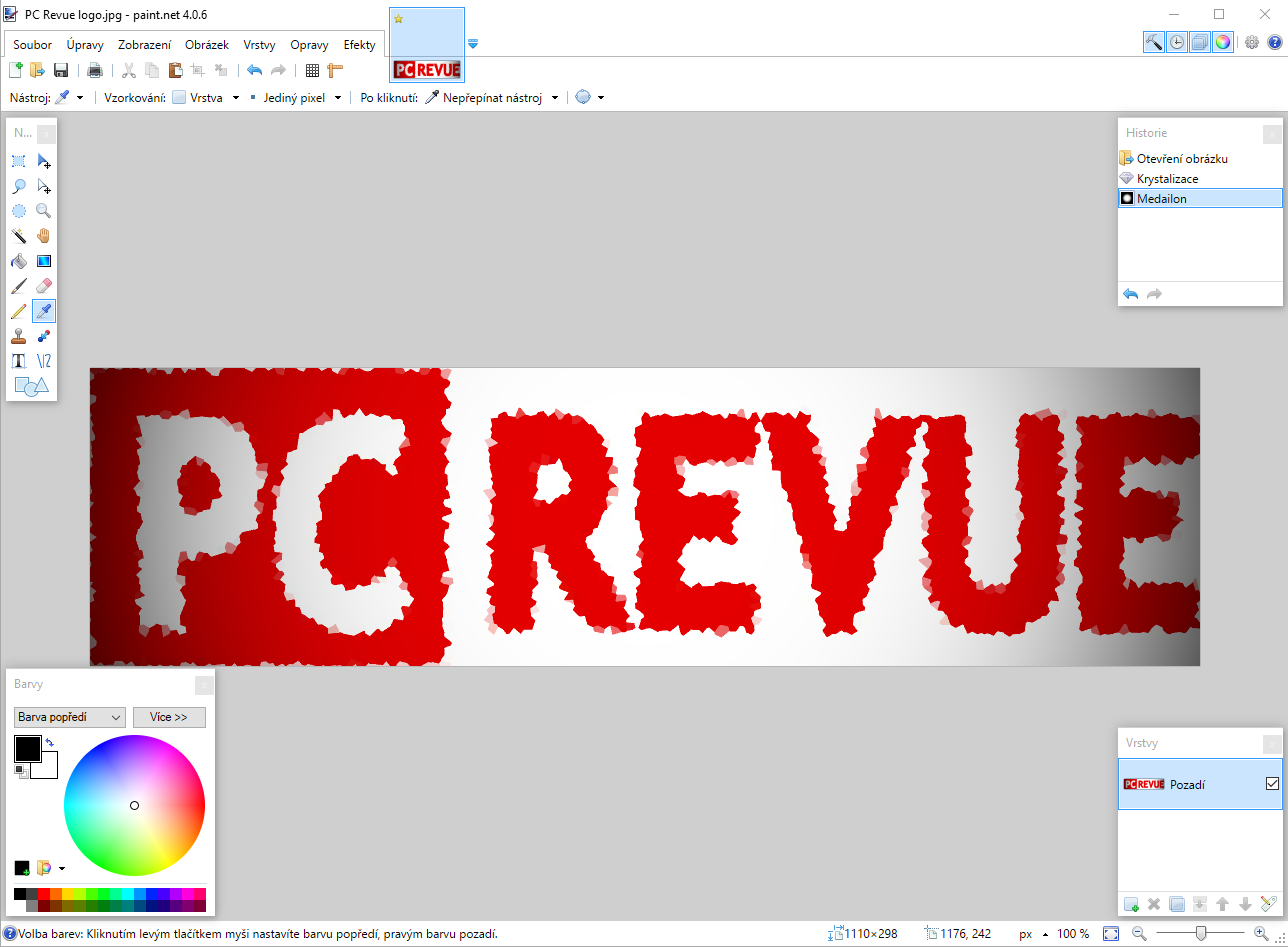Toggle visibility of the Pozadí layer
The height and width of the screenshot is (947, 1288).
[x=1272, y=784]
